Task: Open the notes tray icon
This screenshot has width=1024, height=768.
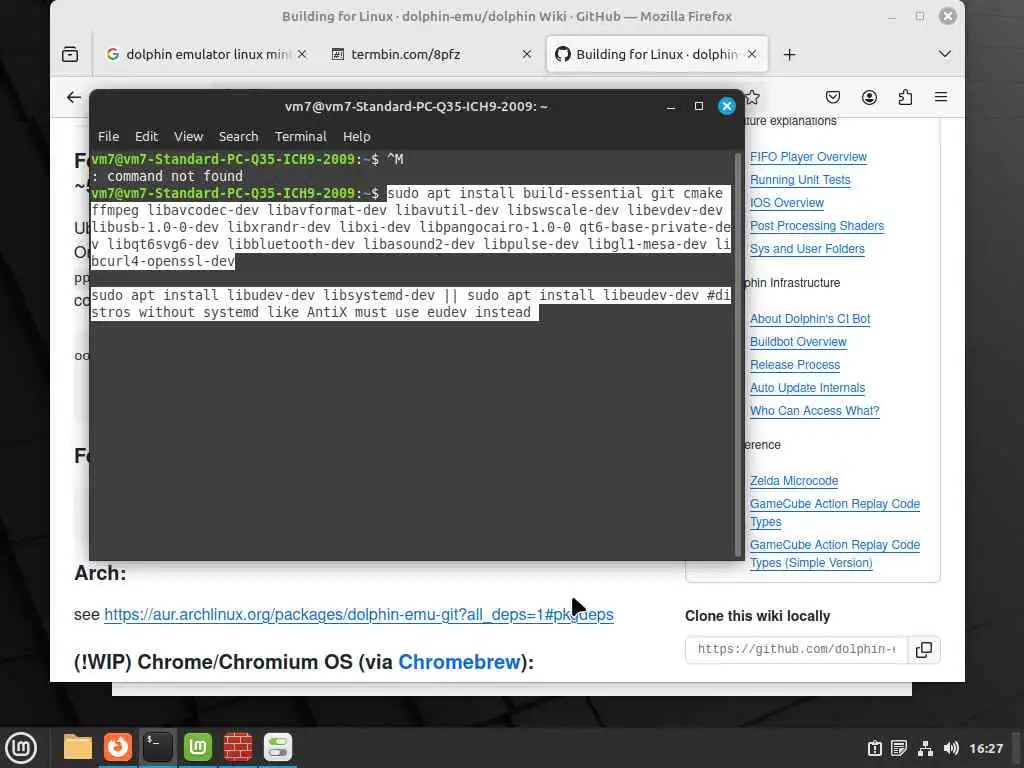Action: [x=899, y=748]
